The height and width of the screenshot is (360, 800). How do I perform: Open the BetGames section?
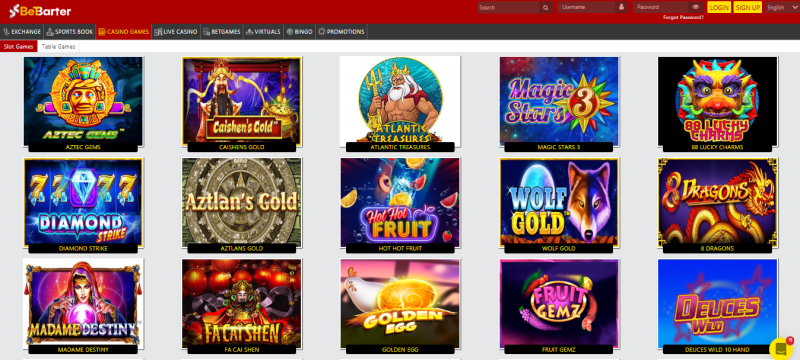pos(222,32)
